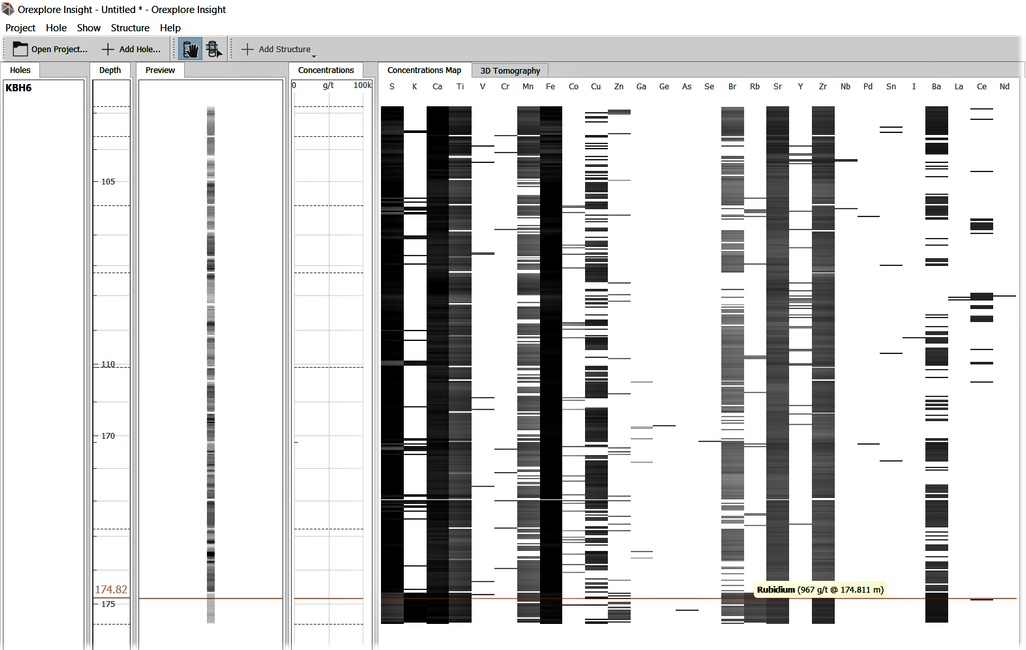1026x650 pixels.
Task: Click the Add Hole... button
Action: pyautogui.click(x=132, y=49)
